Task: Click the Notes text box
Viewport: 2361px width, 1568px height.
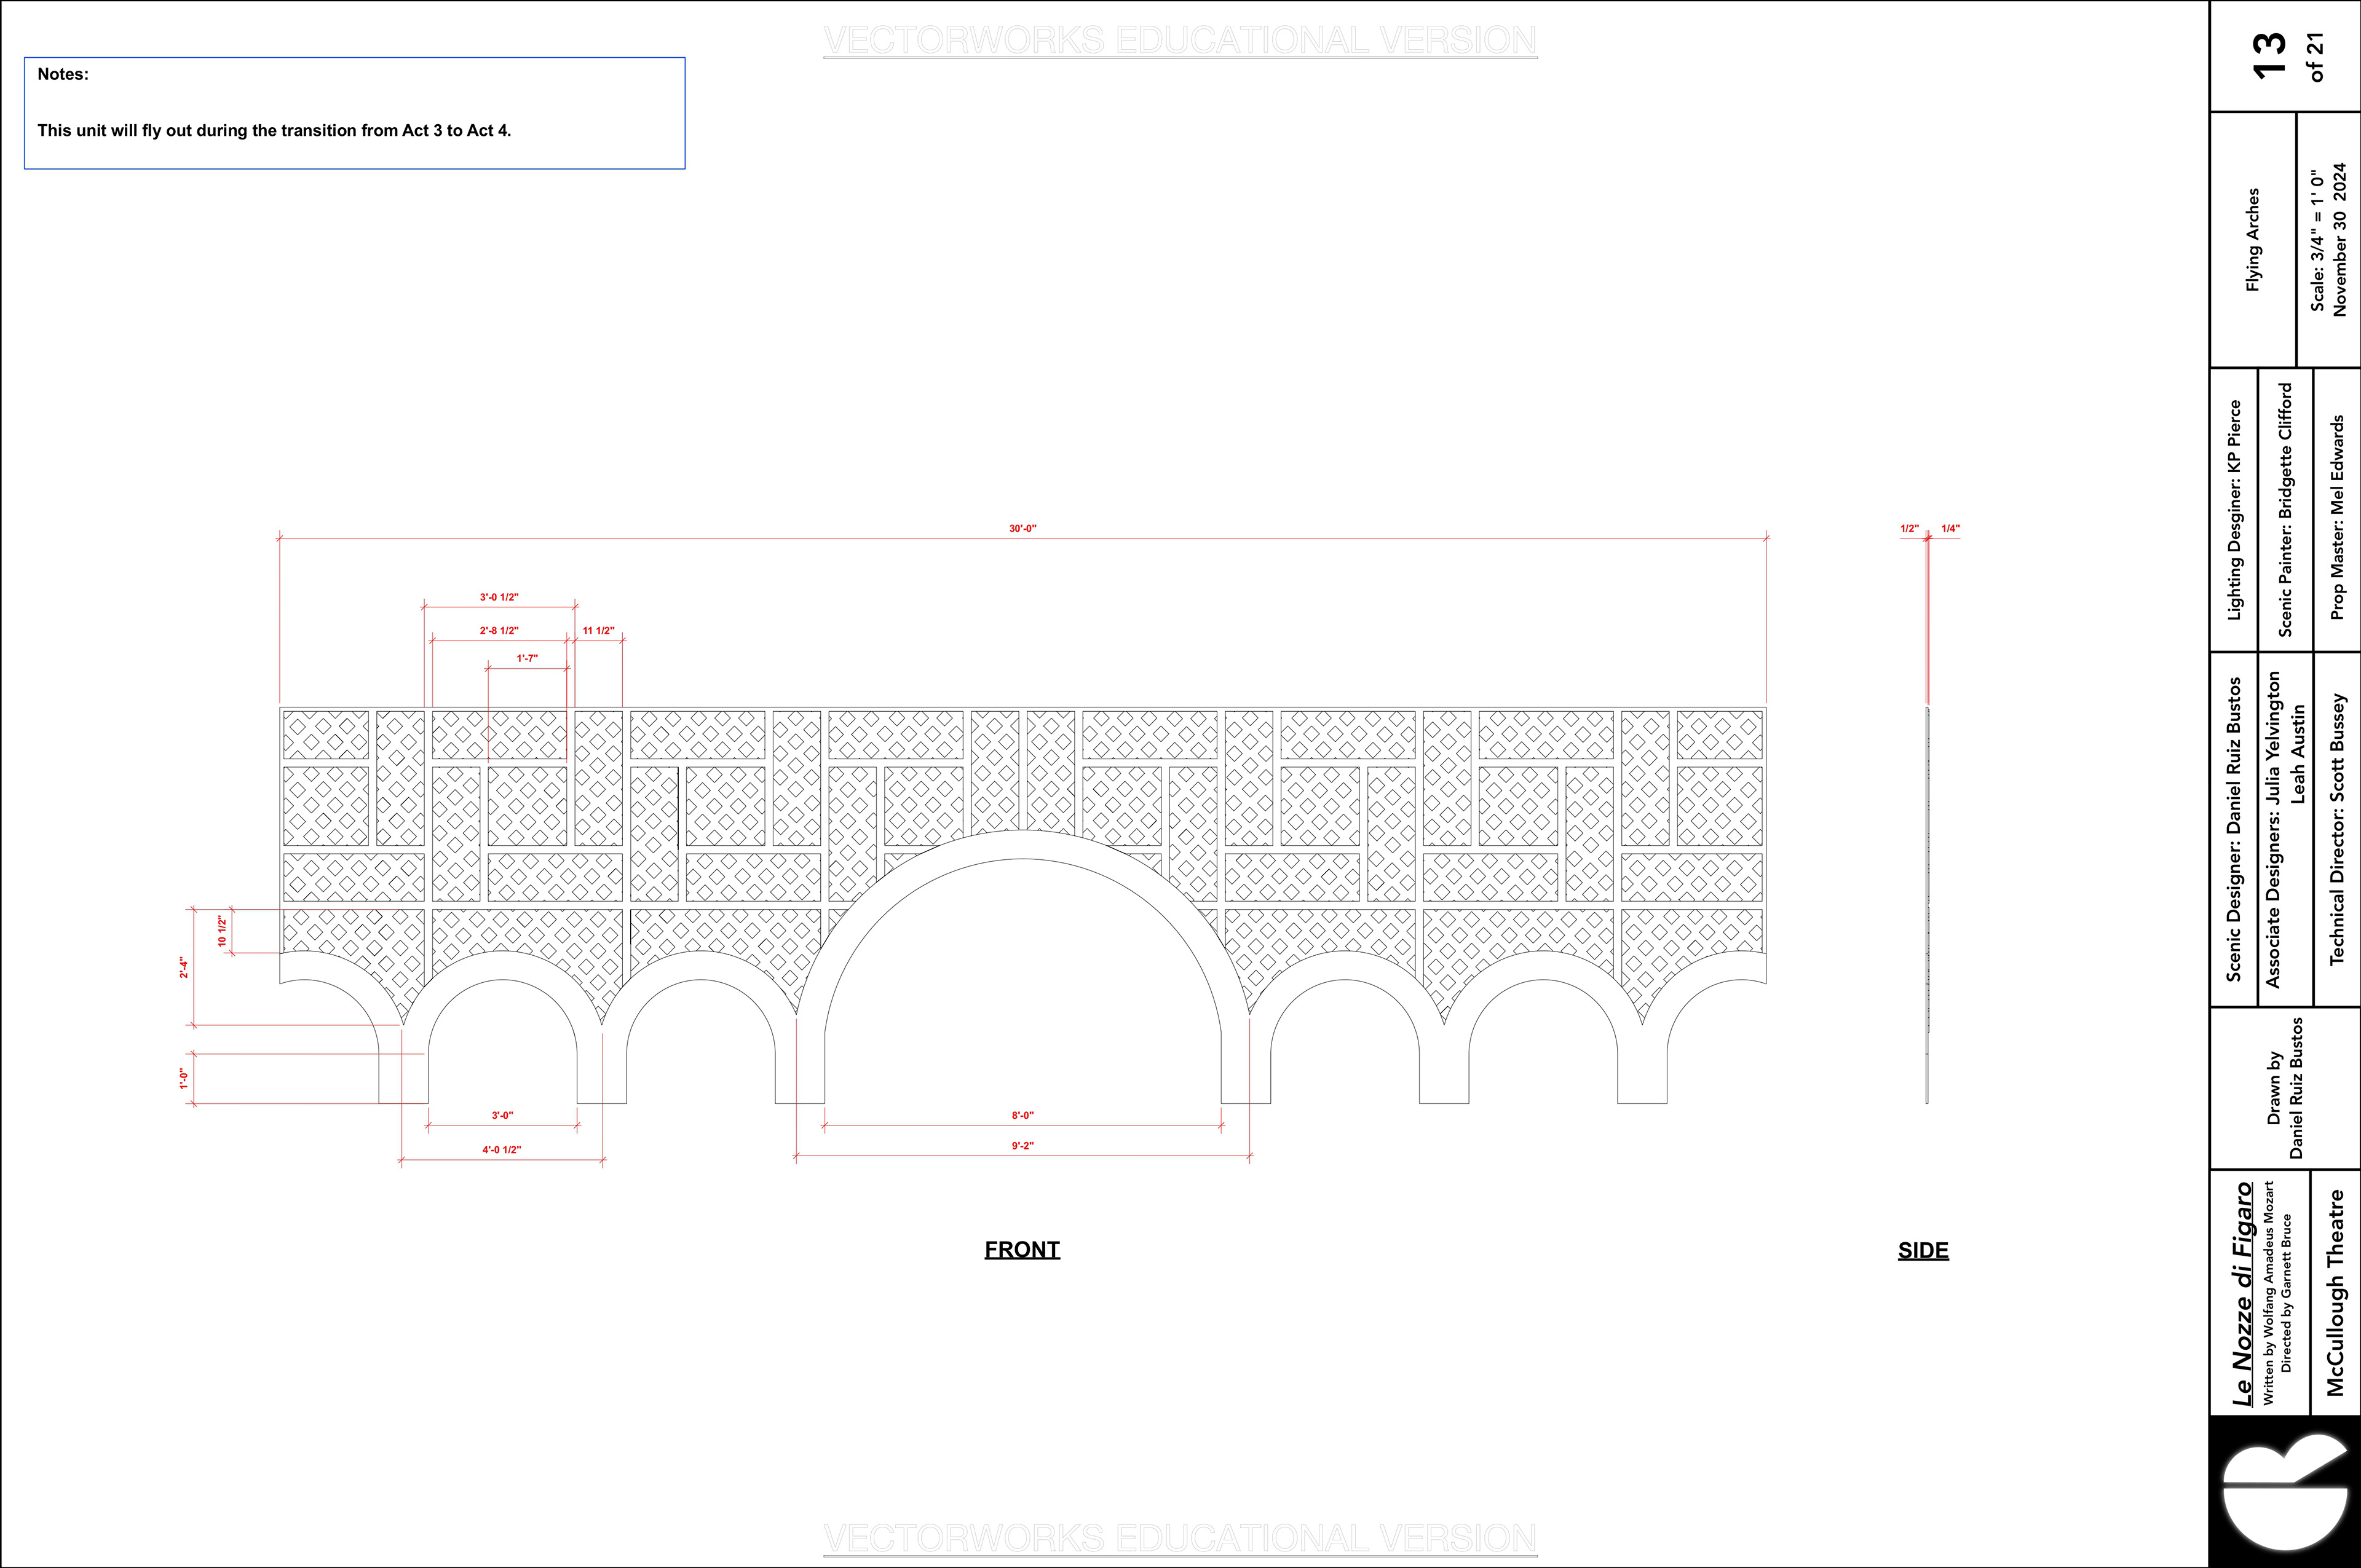Action: [x=354, y=113]
